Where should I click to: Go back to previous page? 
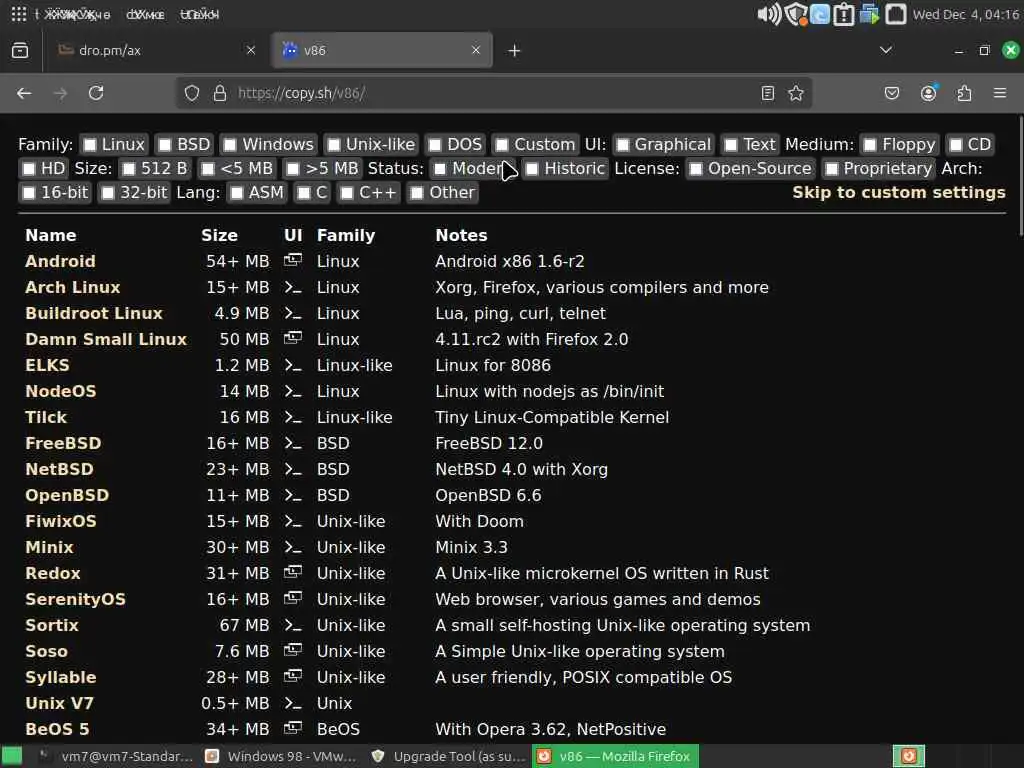point(24,93)
